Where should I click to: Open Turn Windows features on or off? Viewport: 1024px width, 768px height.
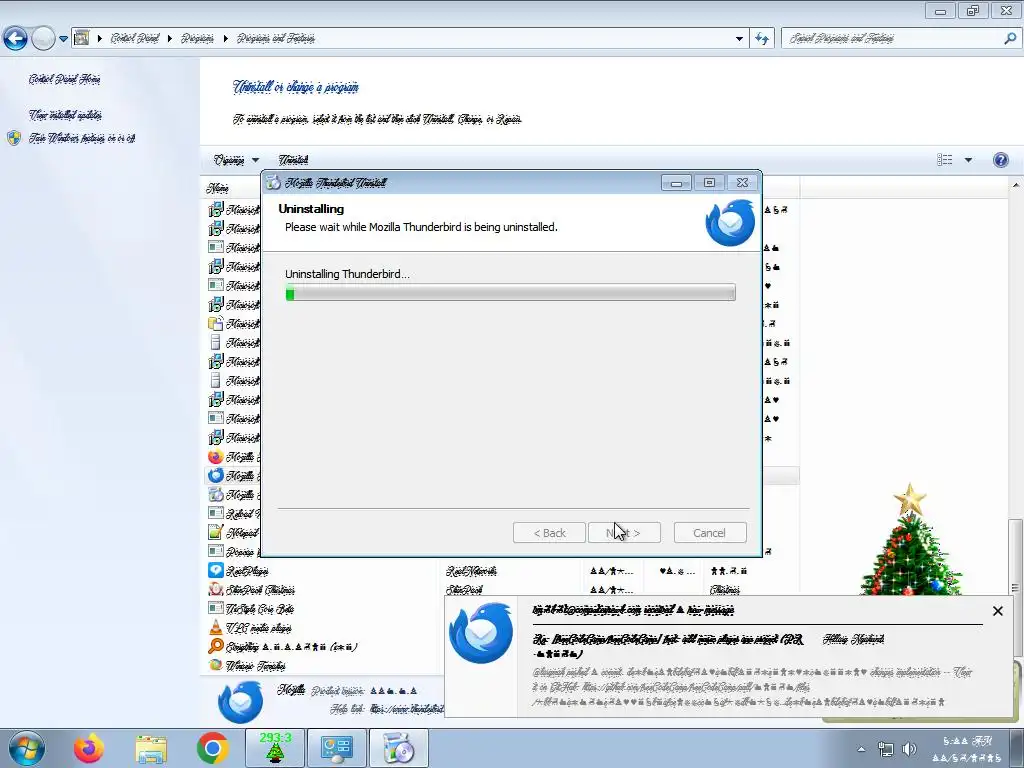[82, 138]
